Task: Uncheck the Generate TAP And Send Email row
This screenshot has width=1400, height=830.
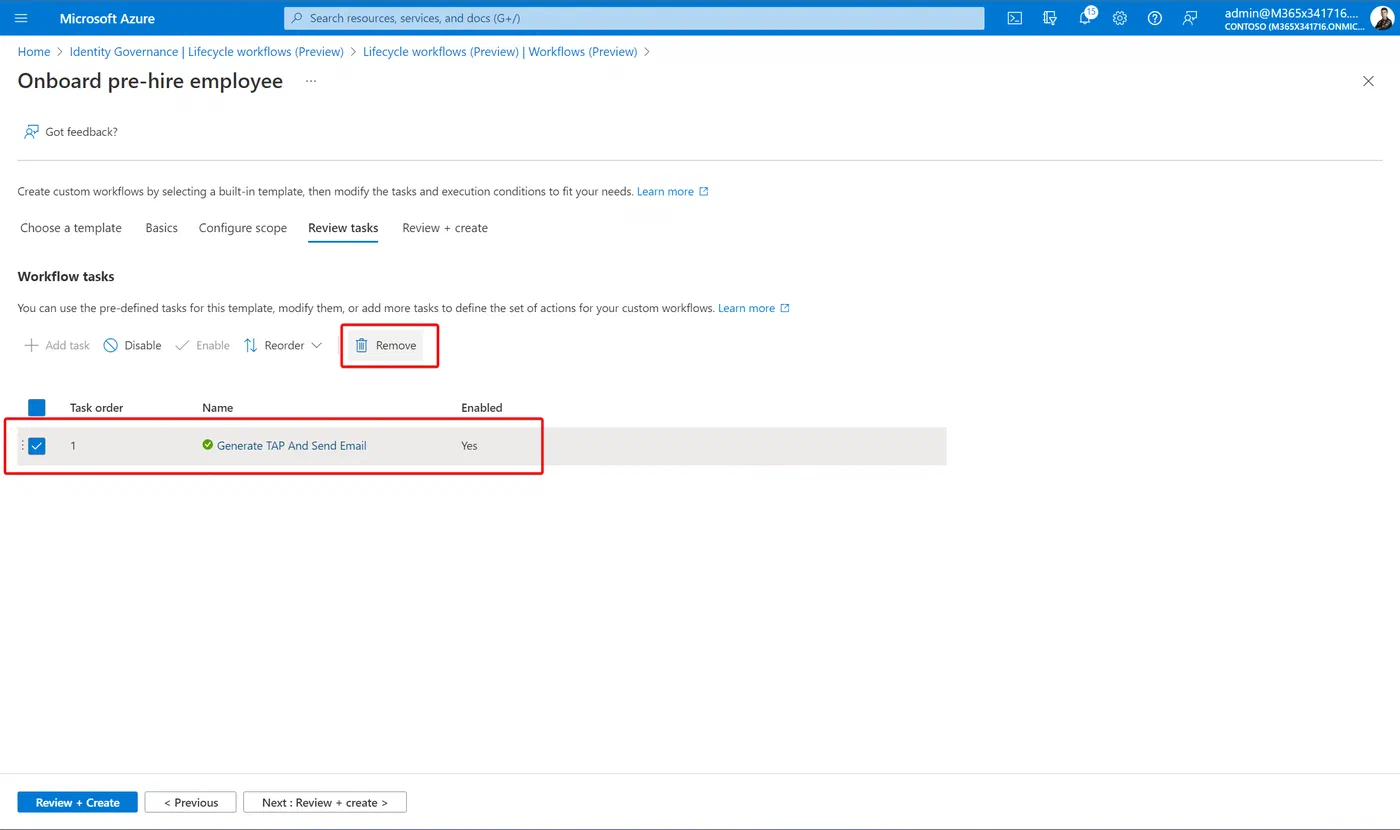Action: pos(37,446)
